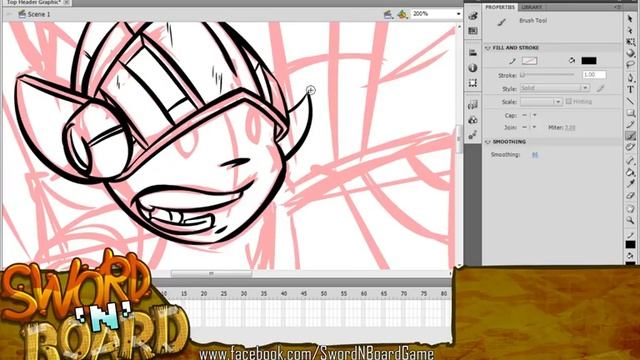Select the Rectangle tool
640x360 pixels.
pos(630,113)
